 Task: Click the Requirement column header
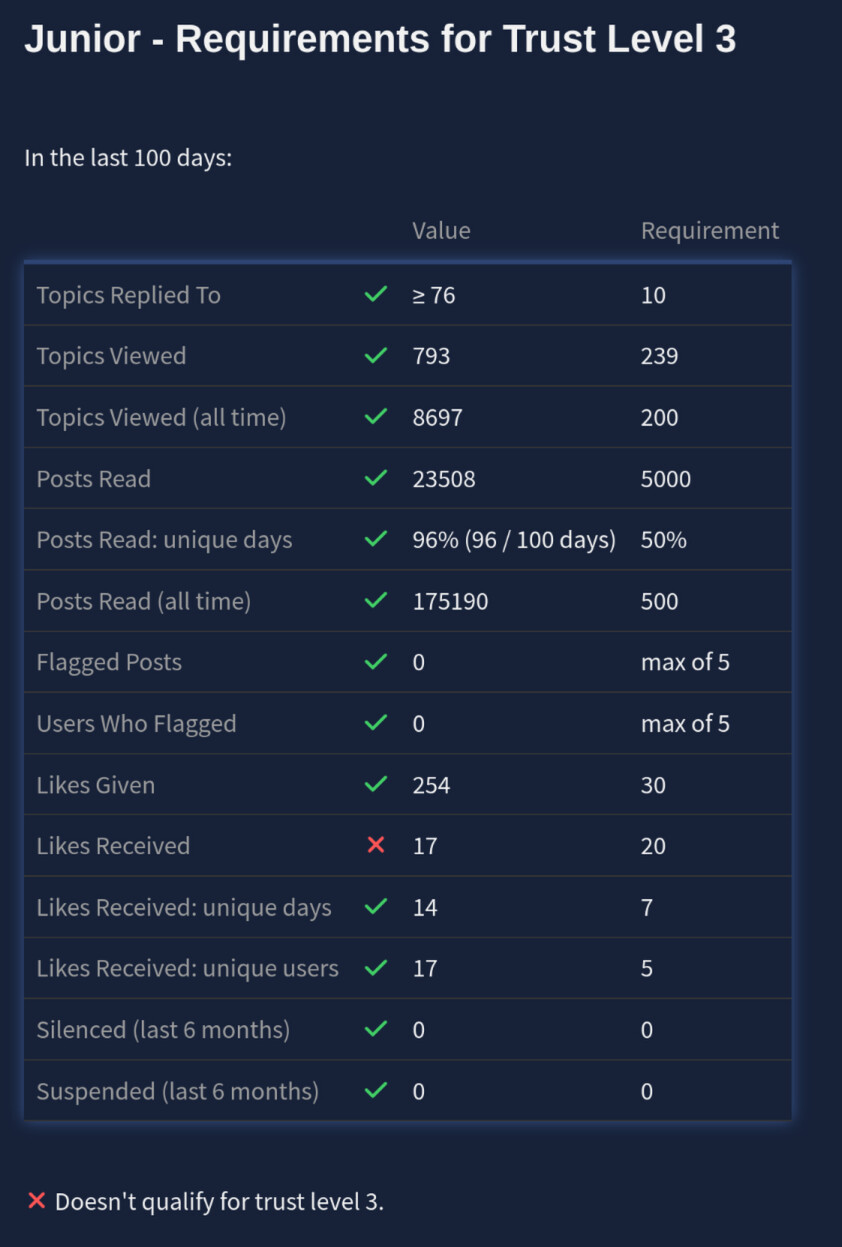point(709,231)
